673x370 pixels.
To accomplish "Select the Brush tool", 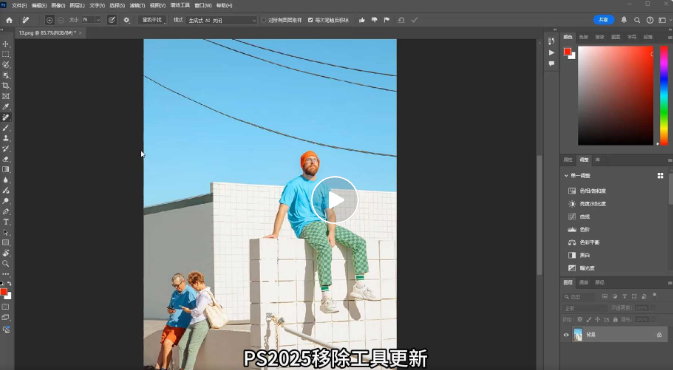I will coord(6,128).
